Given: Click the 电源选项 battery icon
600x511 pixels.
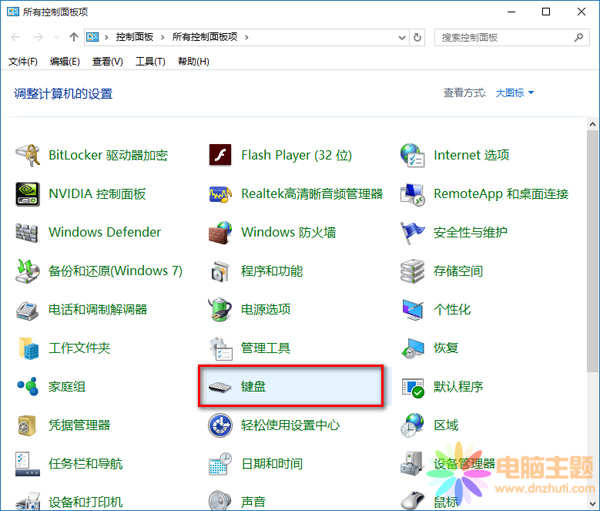Looking at the screenshot, I should 220,309.
